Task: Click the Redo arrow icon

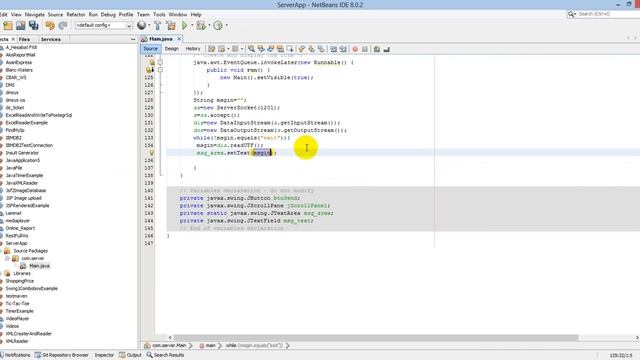Action: [x=63, y=25]
